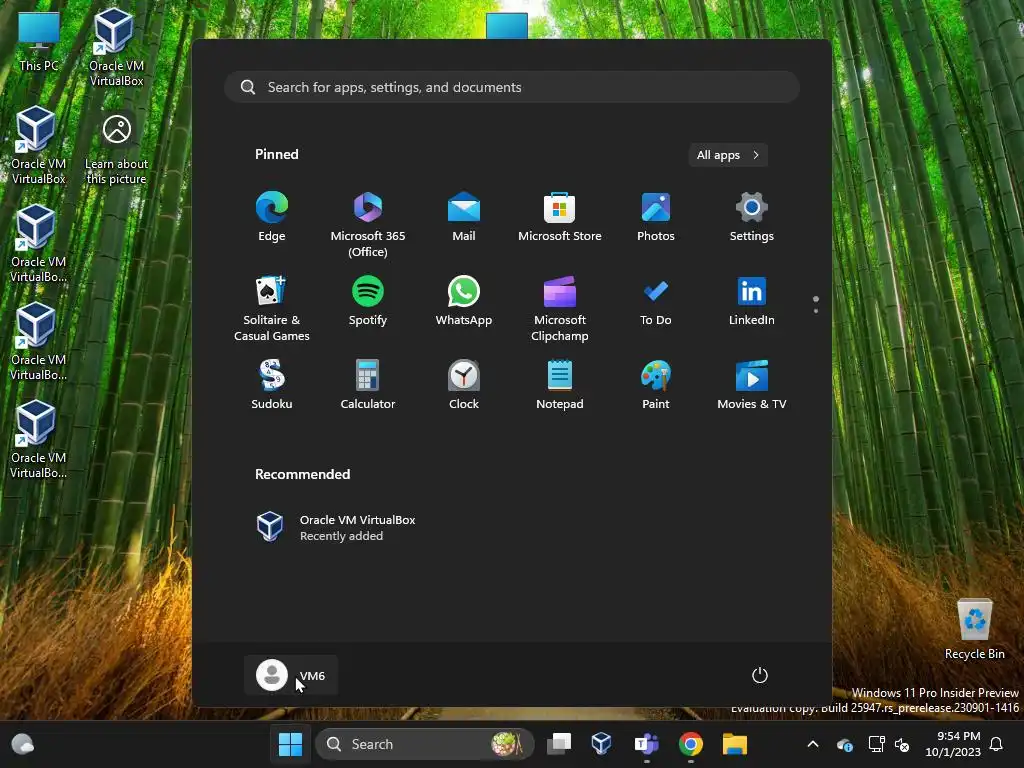Launch Spotify from pinned apps
The image size is (1024, 768).
tap(368, 301)
